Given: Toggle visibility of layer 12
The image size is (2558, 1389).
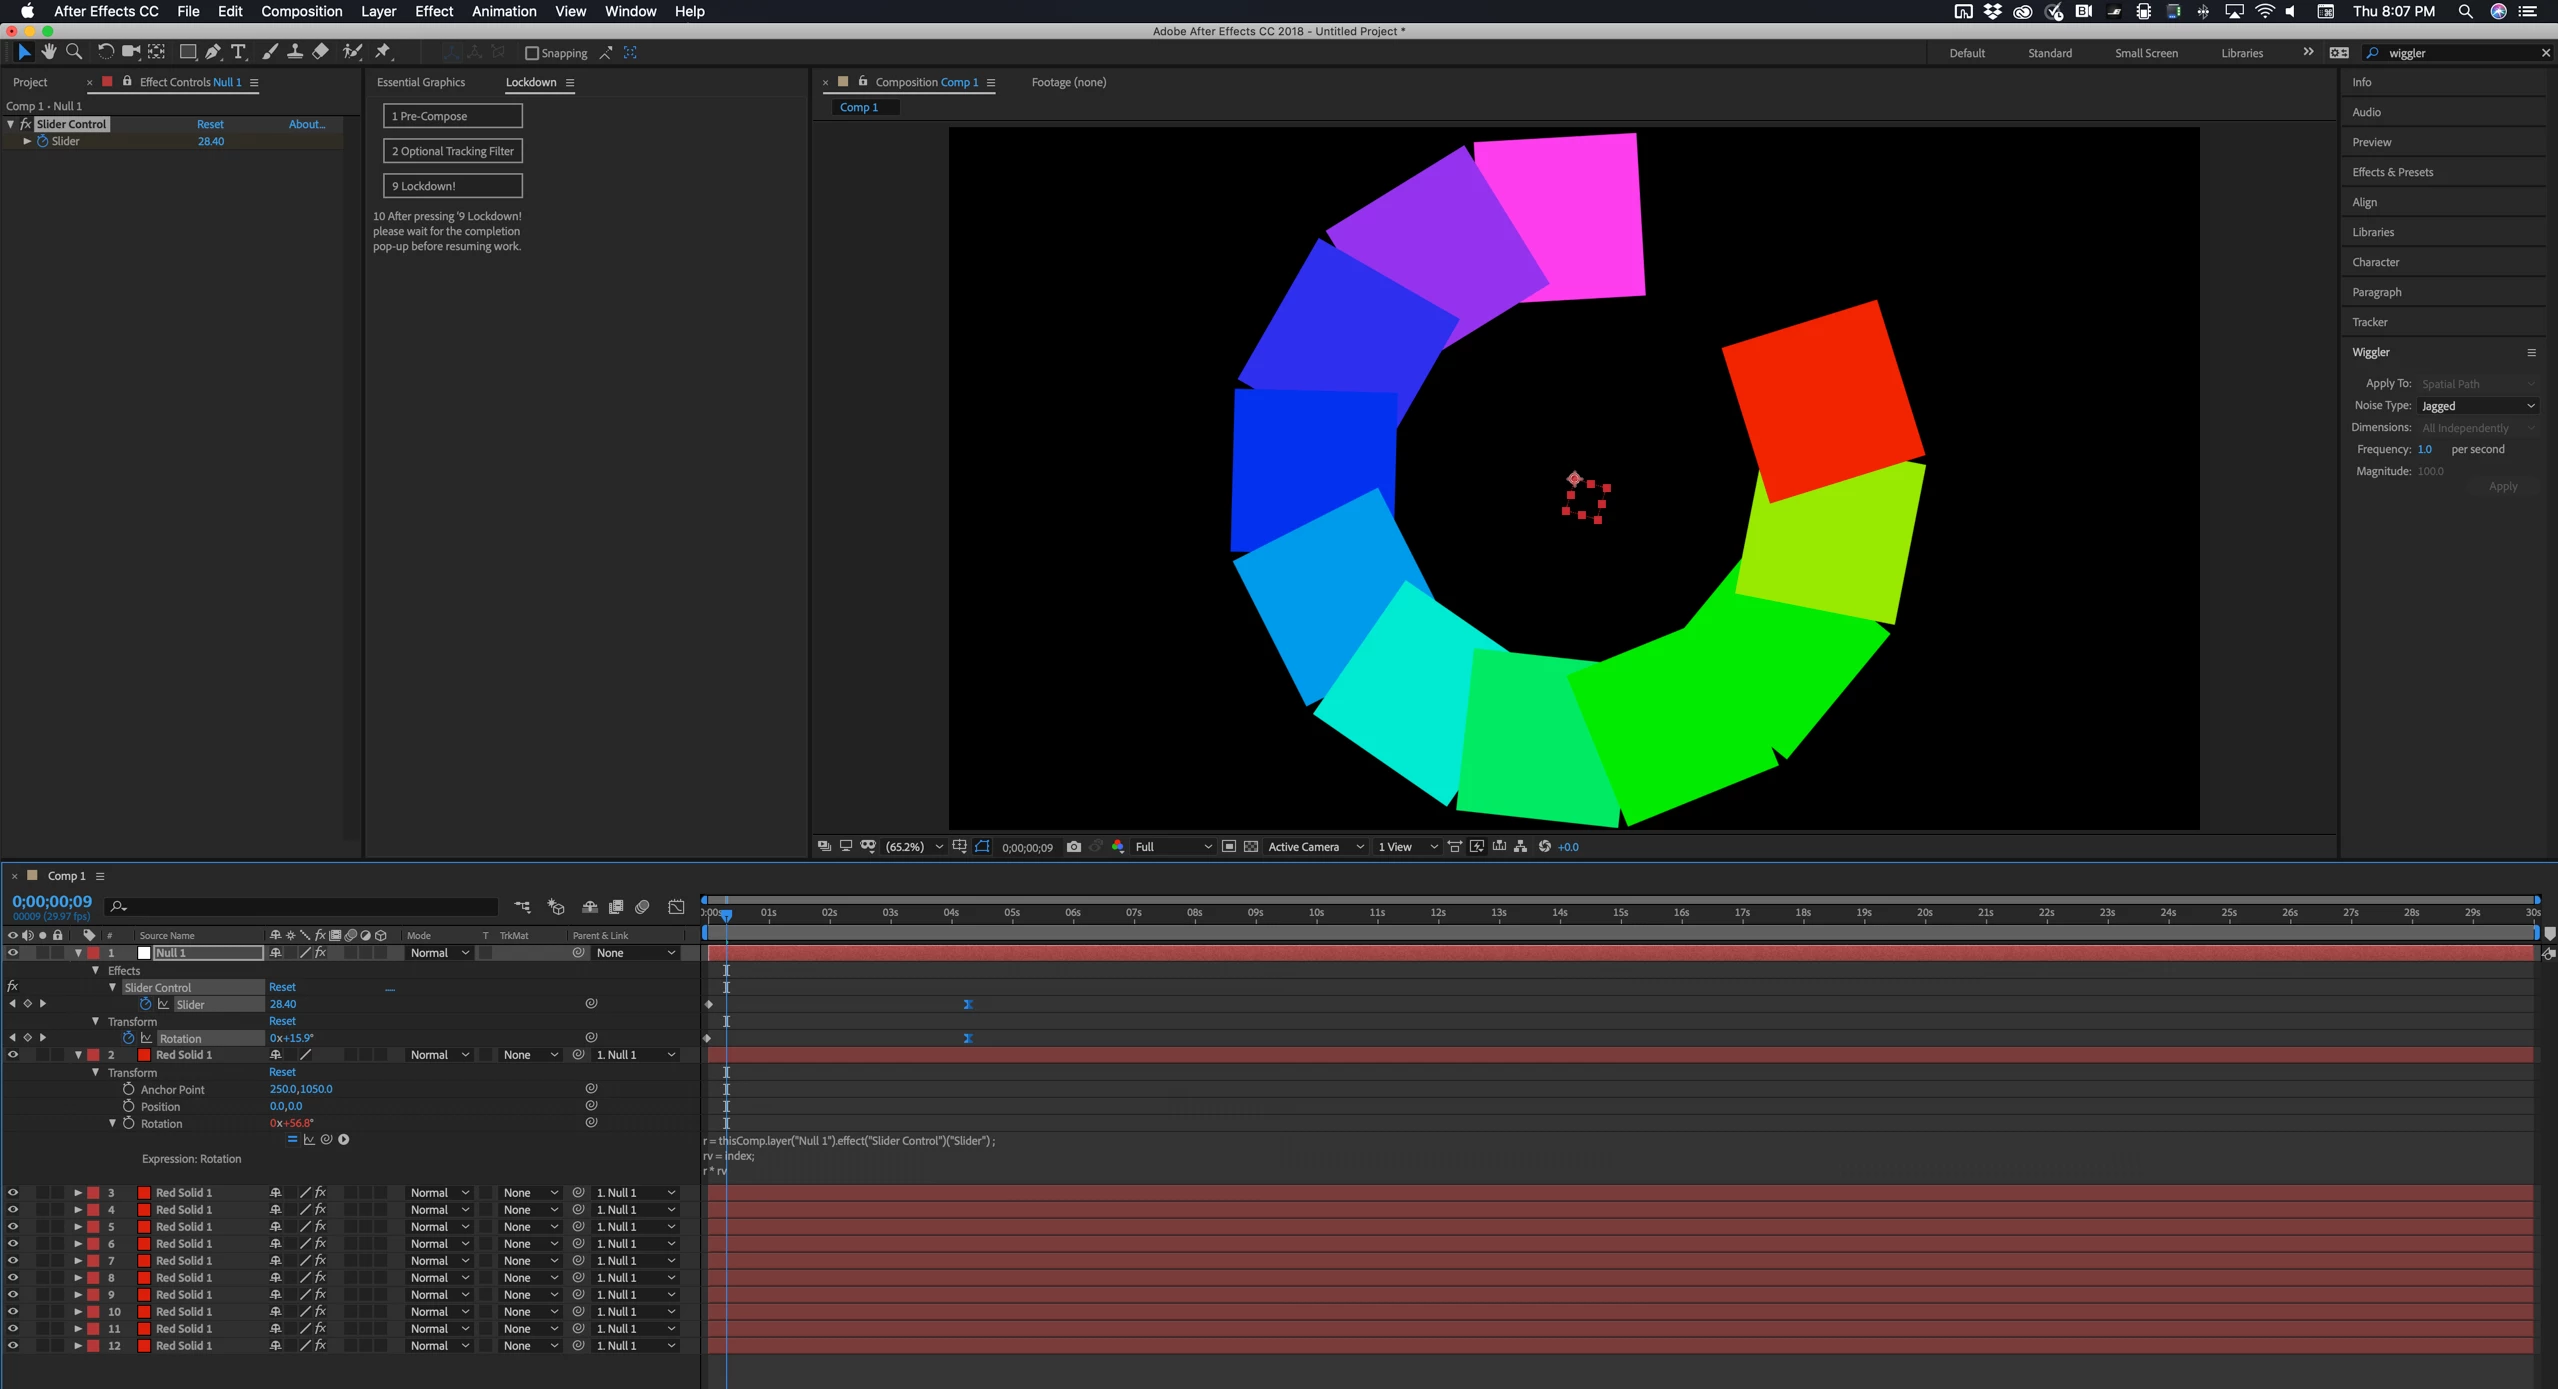Looking at the screenshot, I should point(12,1346).
